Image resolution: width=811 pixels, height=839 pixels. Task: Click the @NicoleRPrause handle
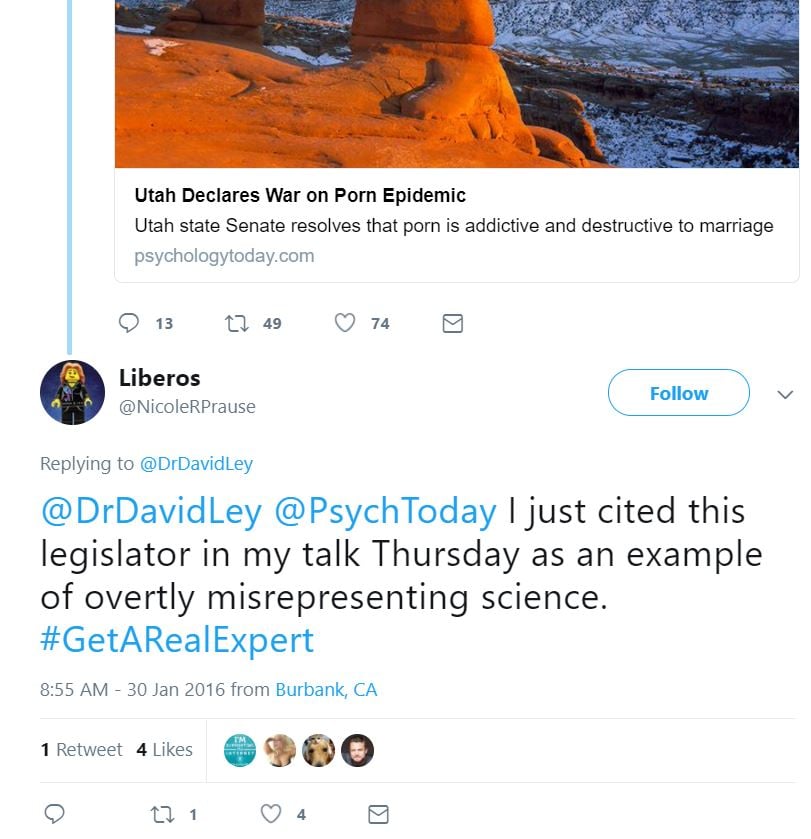(187, 406)
